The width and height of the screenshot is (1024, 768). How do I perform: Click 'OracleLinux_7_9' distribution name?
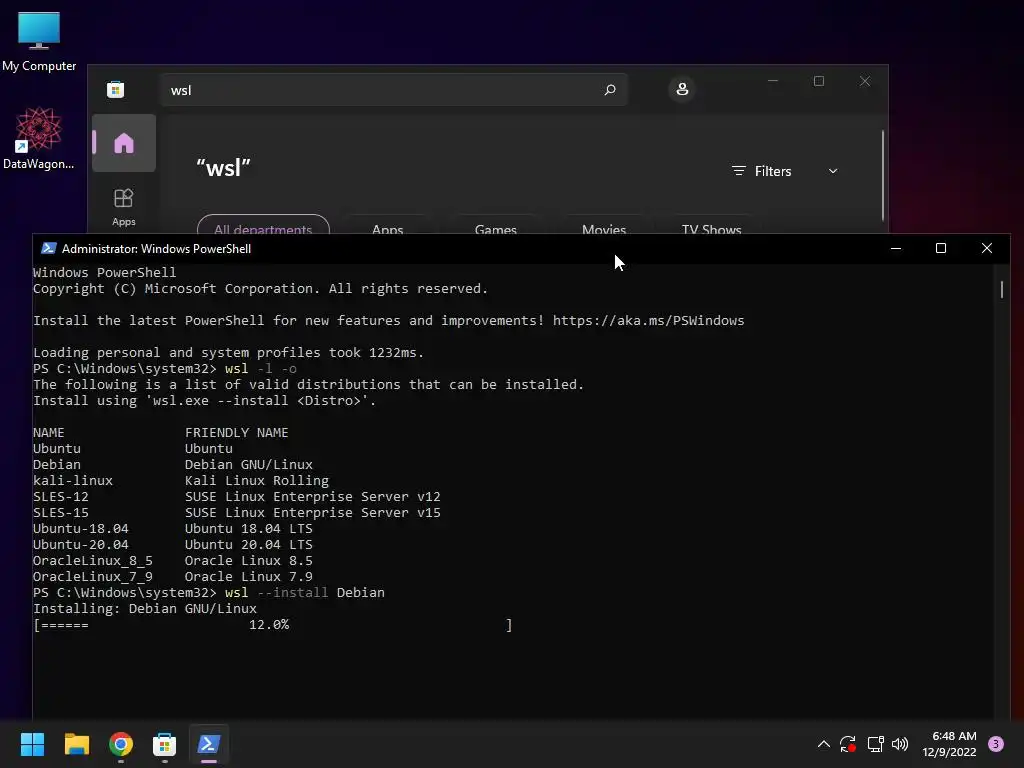(x=93, y=577)
